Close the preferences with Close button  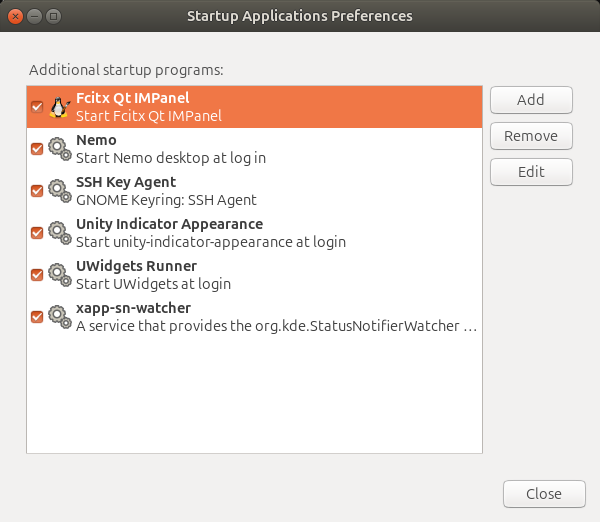pos(544,494)
